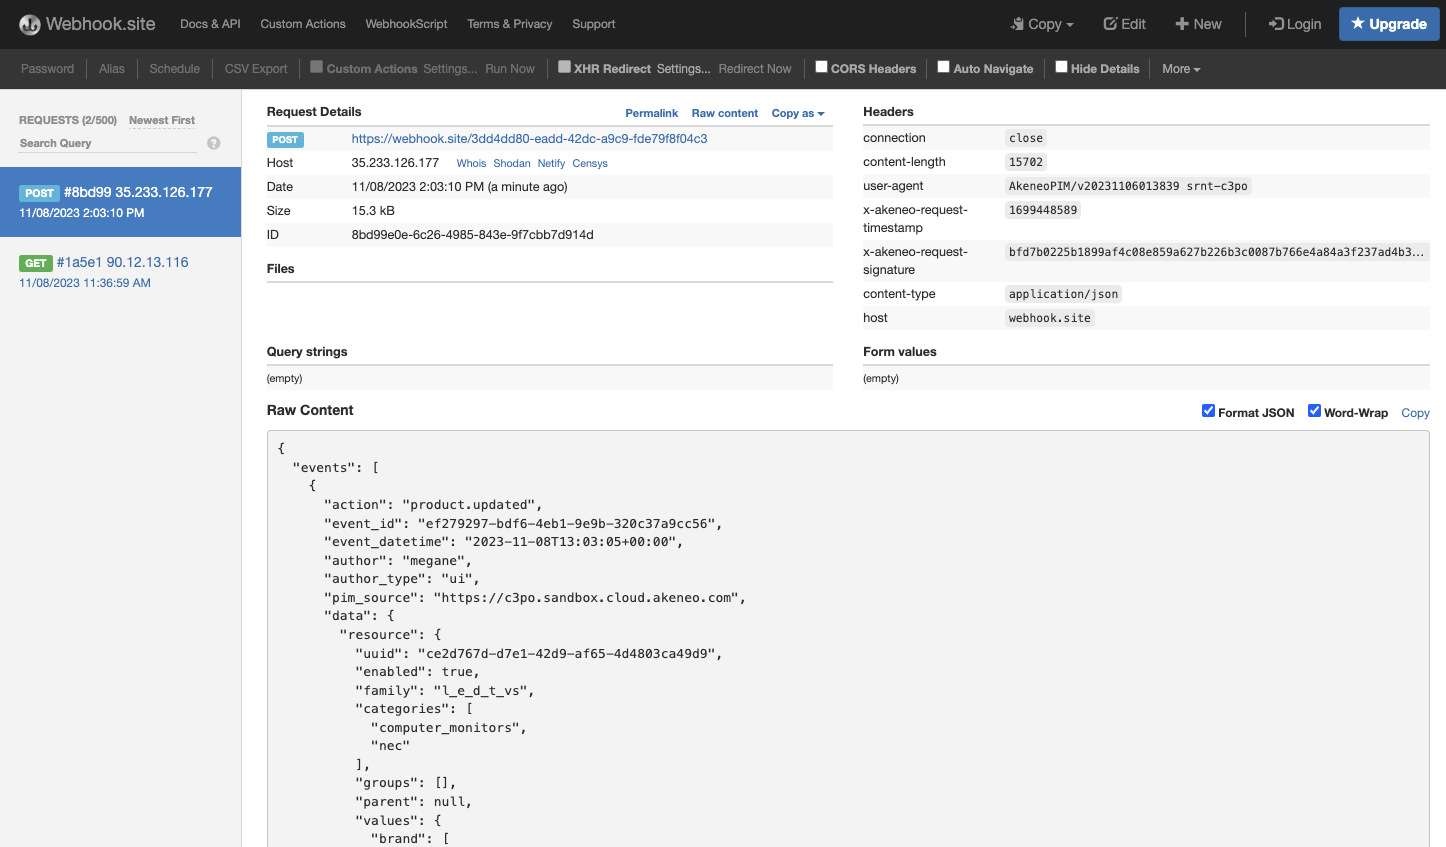Open Docs & API menu item
The height and width of the screenshot is (847, 1446).
[x=210, y=24]
